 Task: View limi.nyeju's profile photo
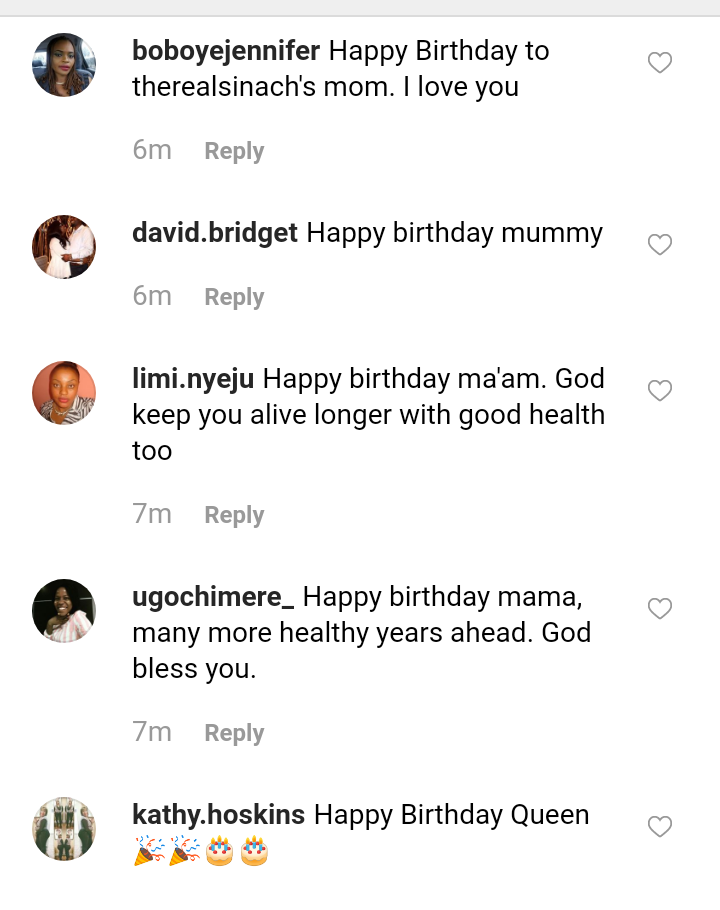click(64, 393)
